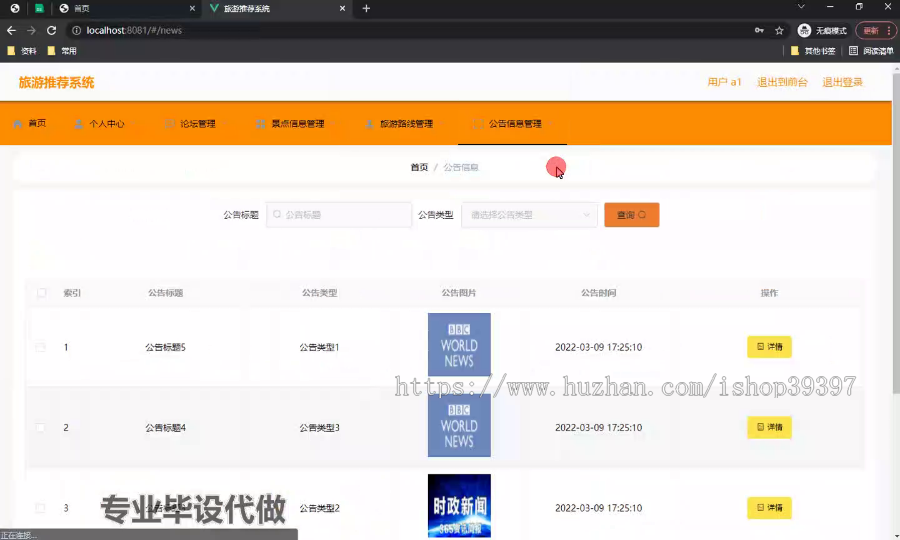Expand the 个人中心 navigation menu
The height and width of the screenshot is (540, 900).
click(x=106, y=123)
